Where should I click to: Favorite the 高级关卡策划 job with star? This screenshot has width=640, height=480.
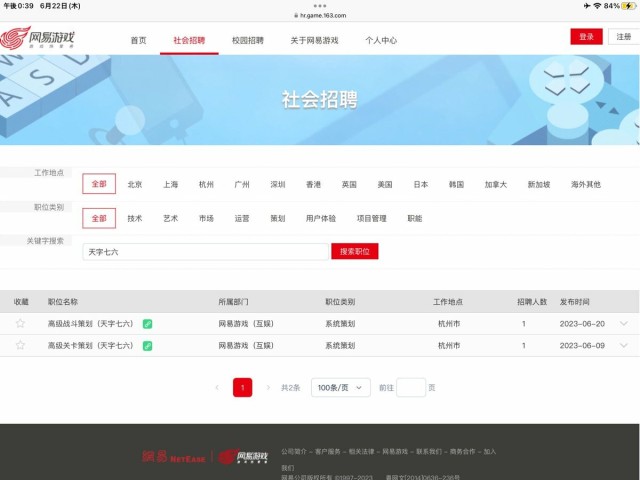pos(20,345)
